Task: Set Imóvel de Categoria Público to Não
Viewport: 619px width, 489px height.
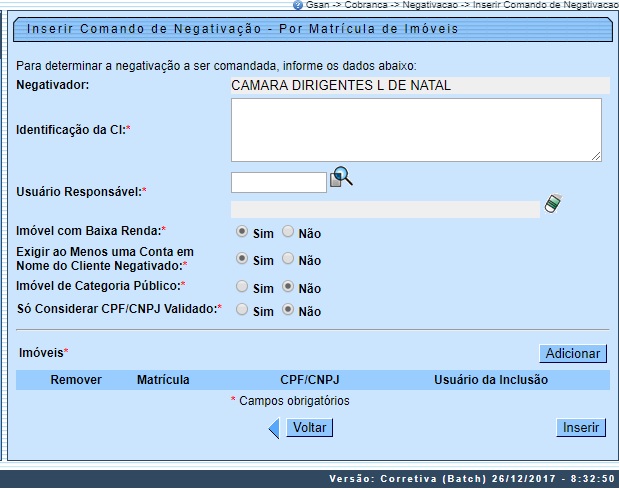Action: [x=288, y=287]
